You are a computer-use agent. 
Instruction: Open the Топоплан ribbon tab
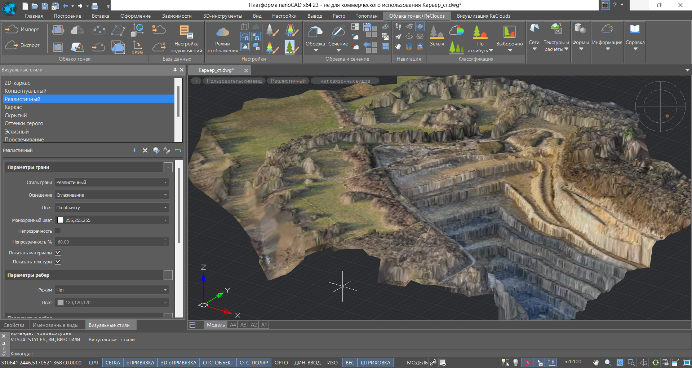coord(367,16)
